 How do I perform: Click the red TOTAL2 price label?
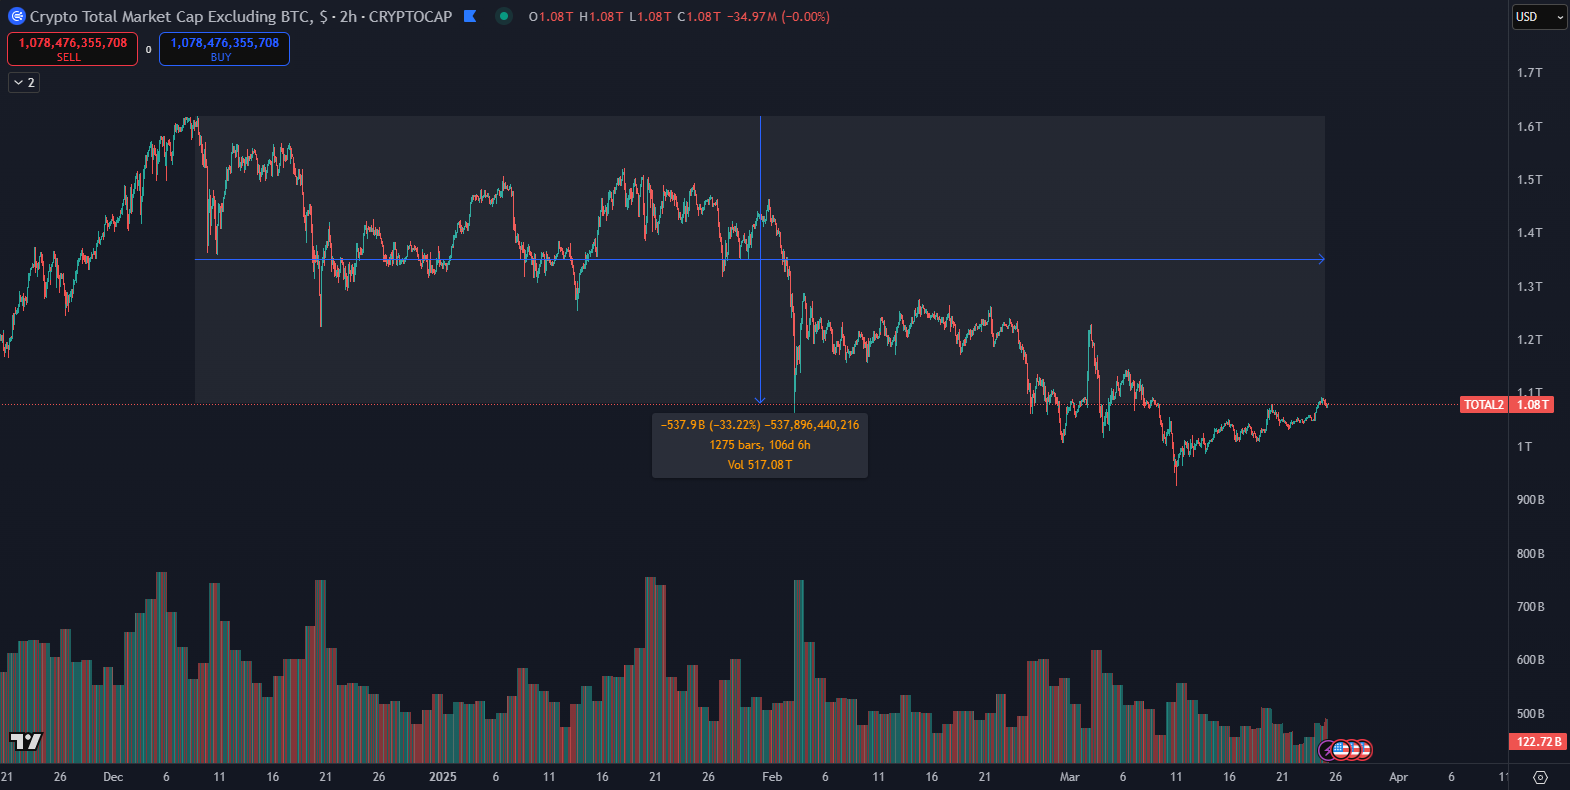click(x=1484, y=405)
